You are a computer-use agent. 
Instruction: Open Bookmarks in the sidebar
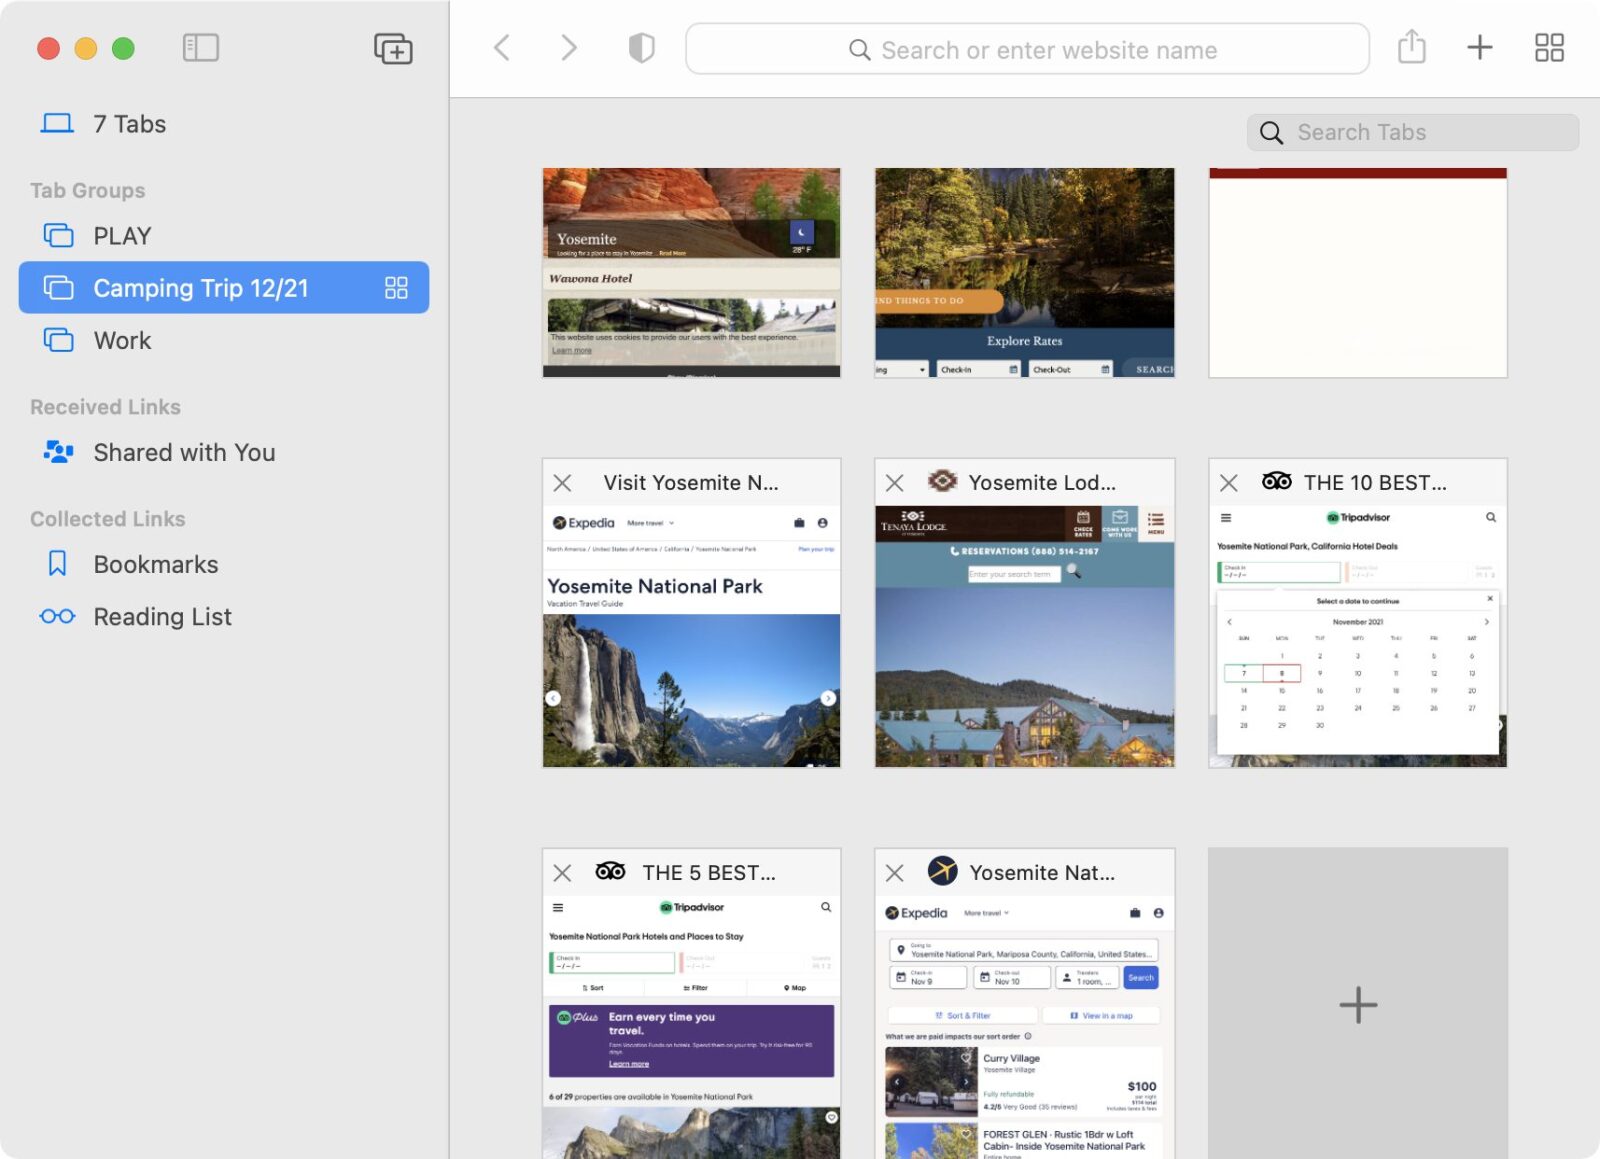click(x=155, y=565)
